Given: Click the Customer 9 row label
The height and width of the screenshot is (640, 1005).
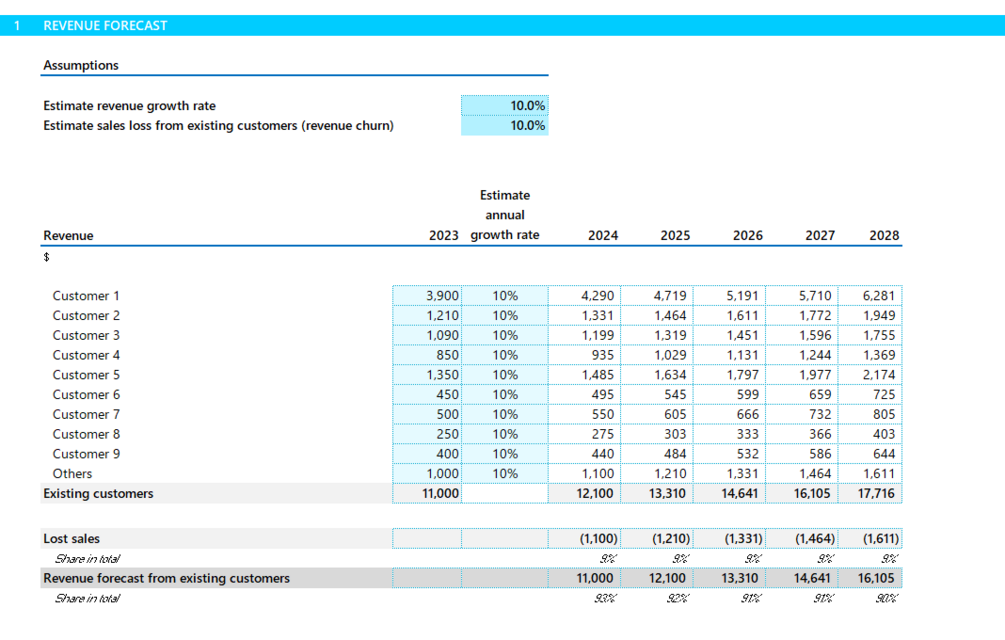Looking at the screenshot, I should (86, 454).
